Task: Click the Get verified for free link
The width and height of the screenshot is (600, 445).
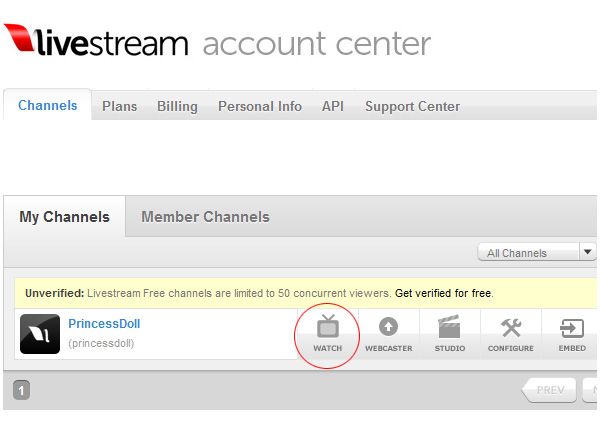Action: (x=443, y=293)
